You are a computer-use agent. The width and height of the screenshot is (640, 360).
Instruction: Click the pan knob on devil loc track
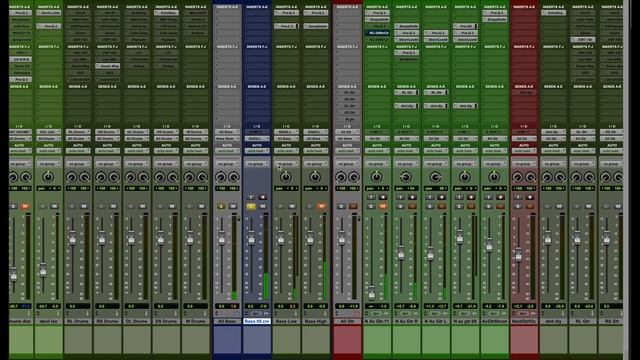click(x=49, y=177)
